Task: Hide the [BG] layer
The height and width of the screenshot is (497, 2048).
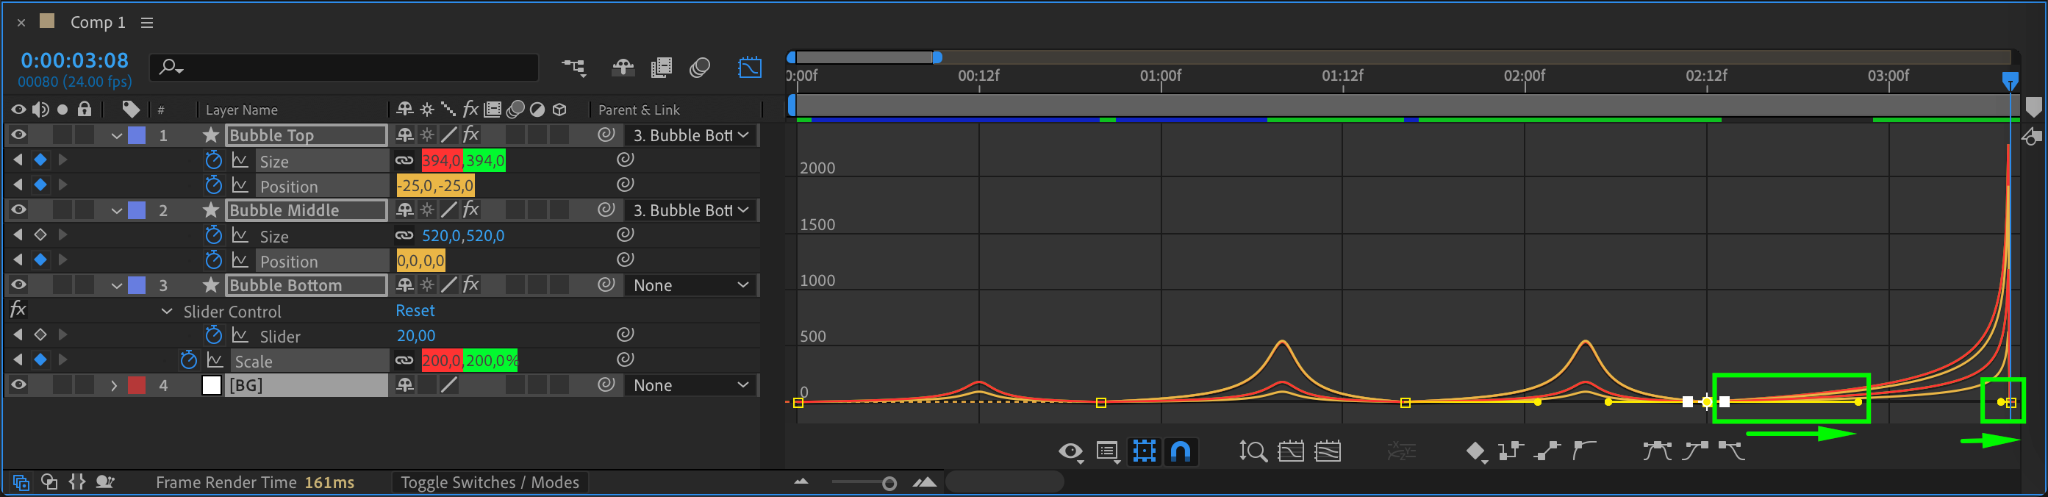Action: click(18, 385)
